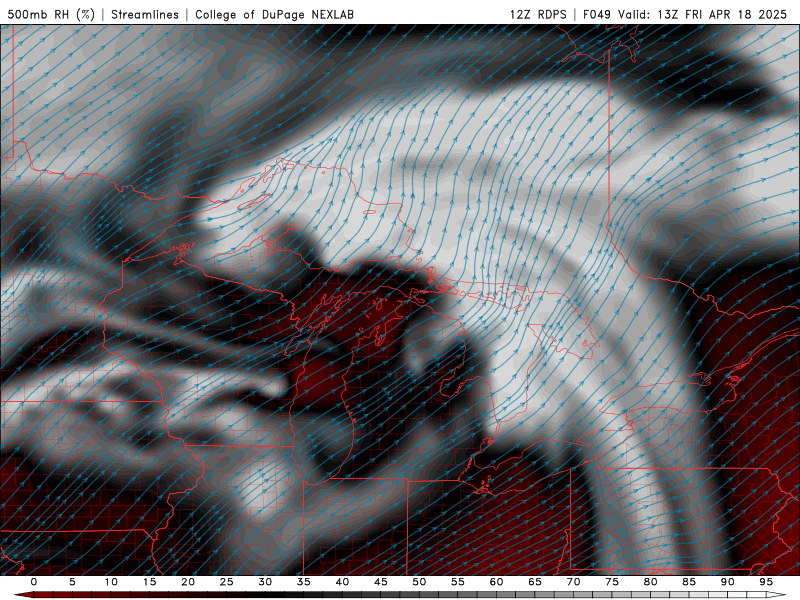Click the dark red low-end of the RH color scale
This screenshot has height=600, width=800.
tap(23, 595)
